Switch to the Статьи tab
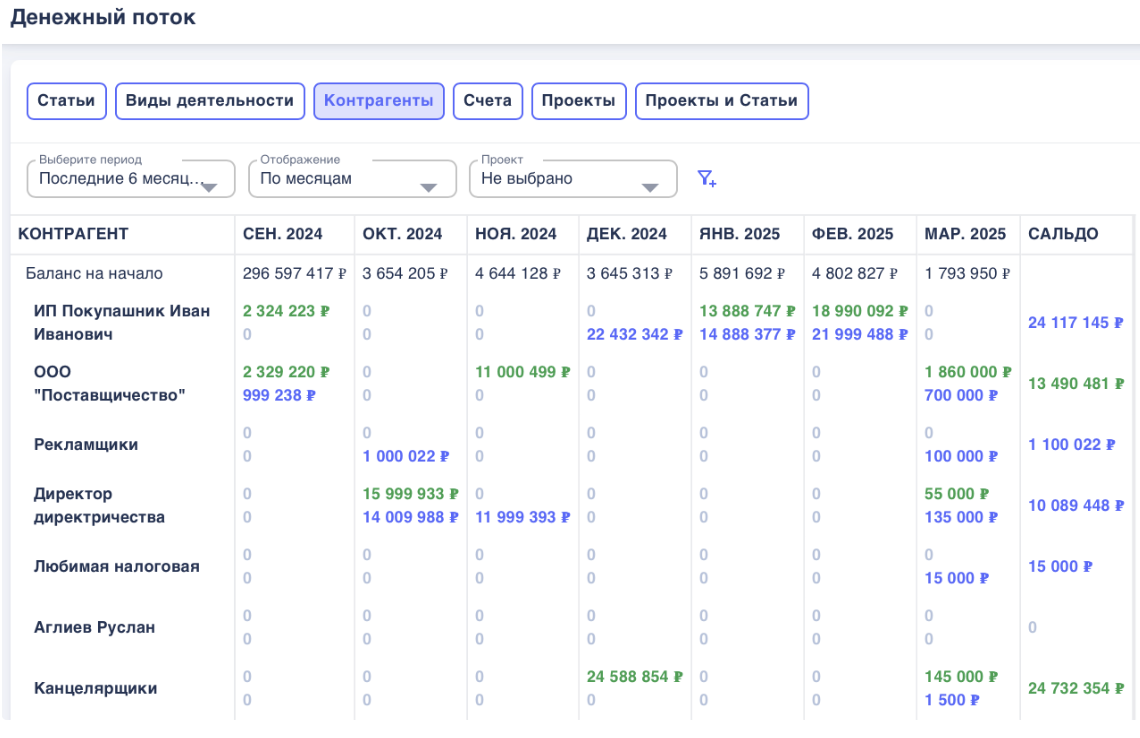Viewport: 1140px width, 738px height. (x=66, y=101)
